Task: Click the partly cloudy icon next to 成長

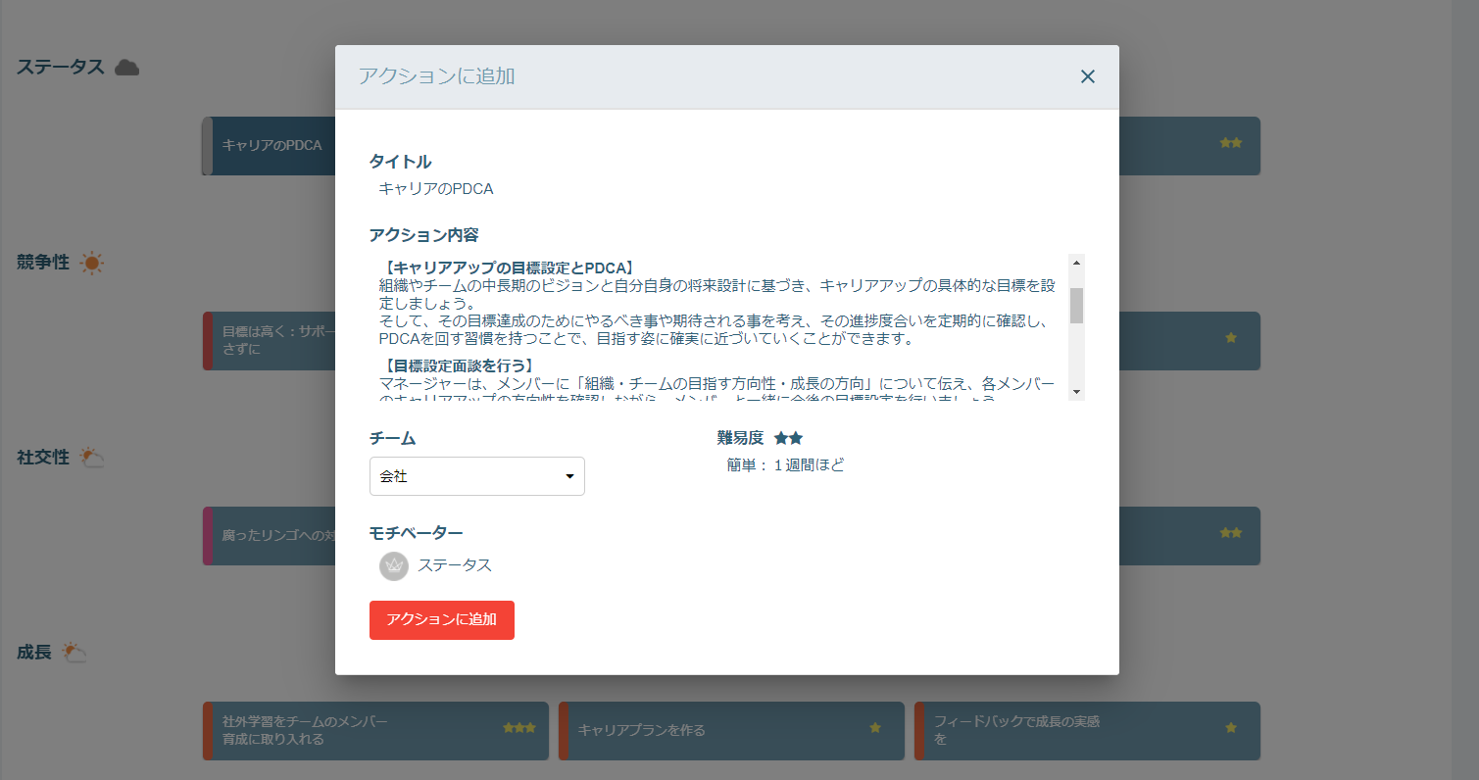Action: 74,653
